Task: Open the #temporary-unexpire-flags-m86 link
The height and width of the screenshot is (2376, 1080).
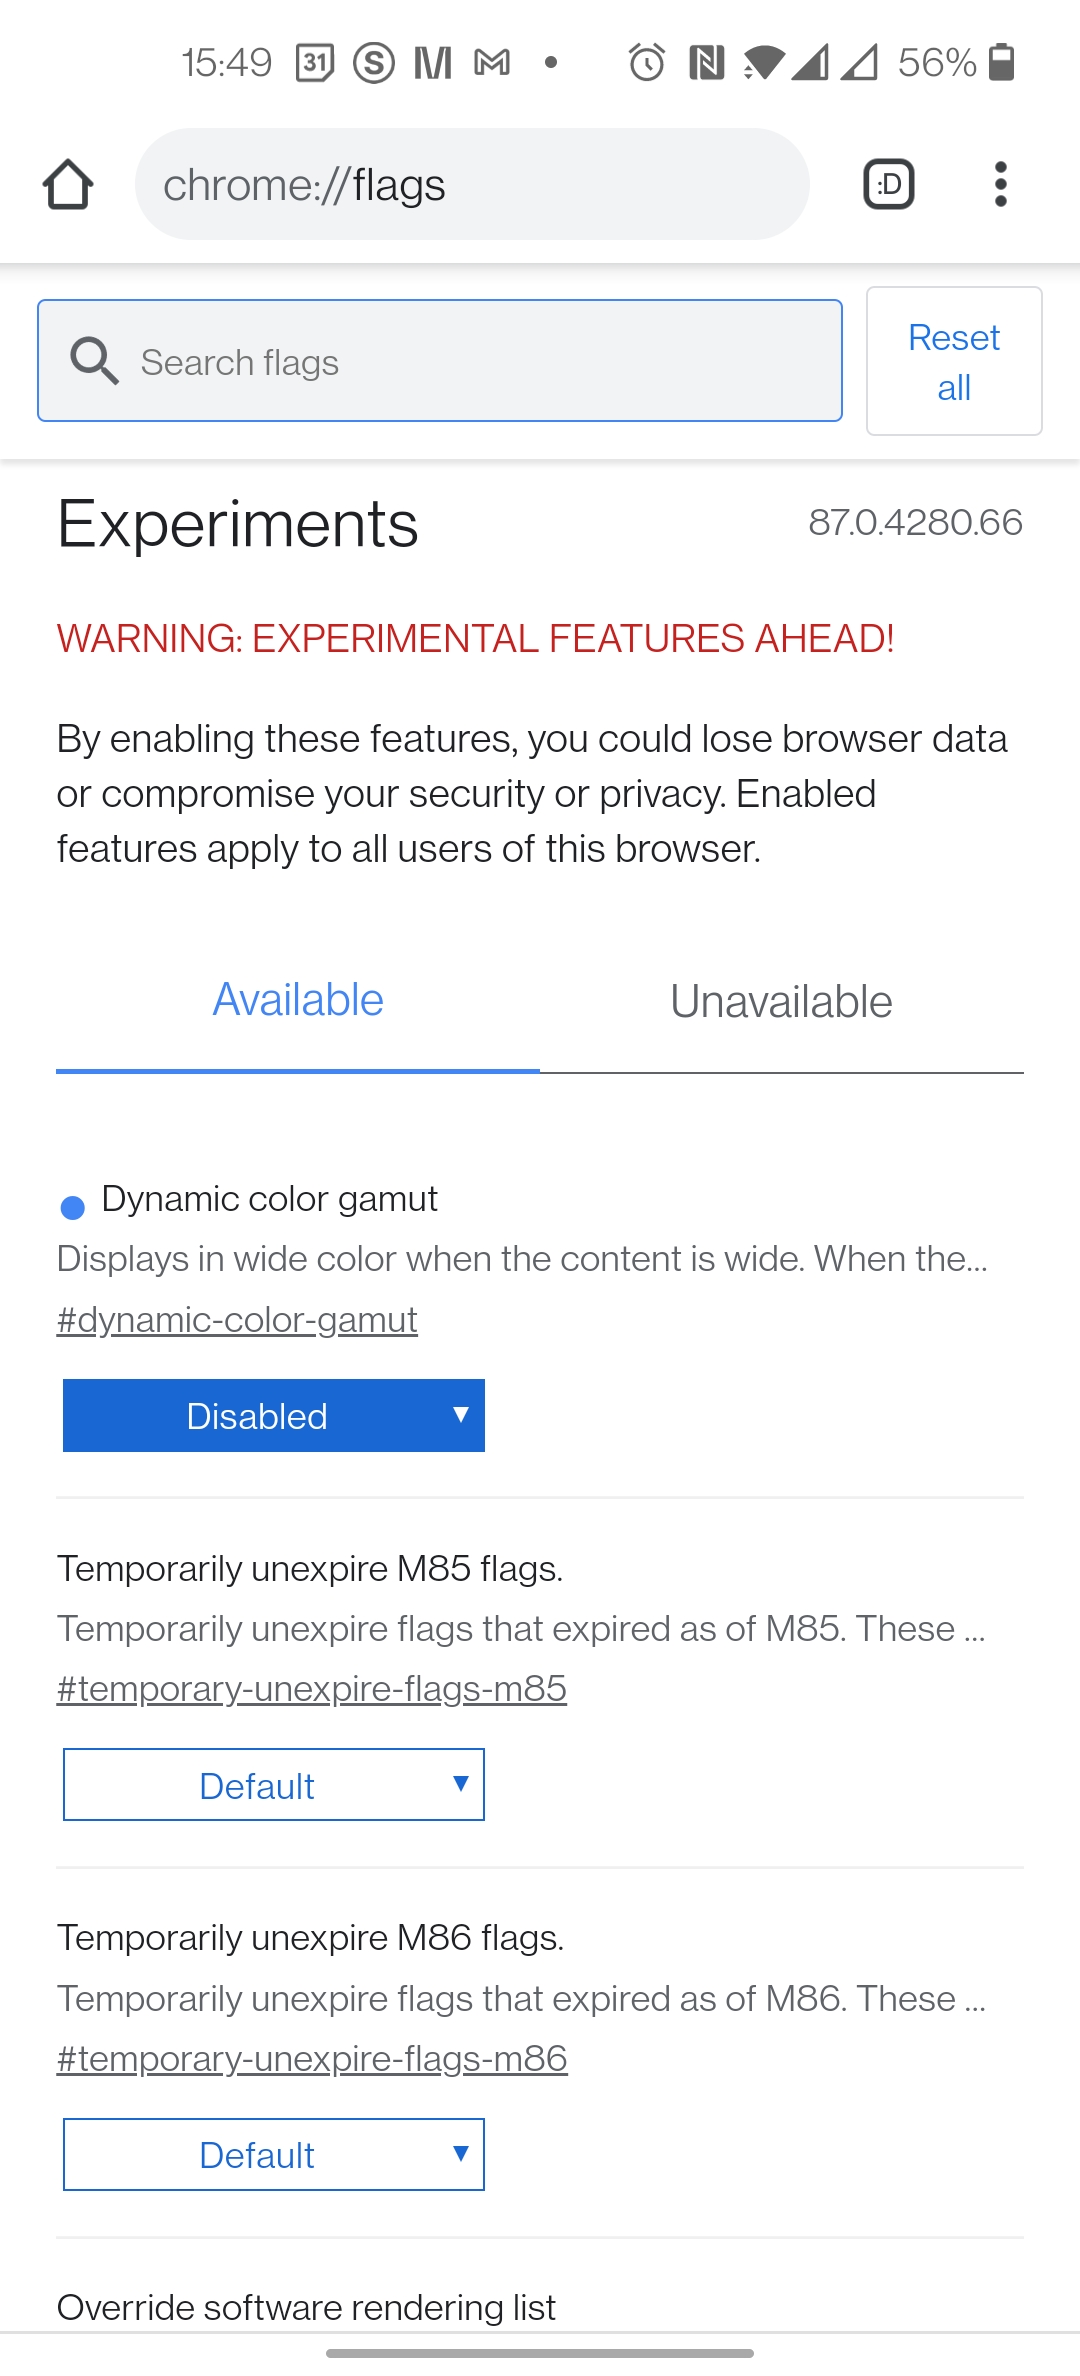Action: point(312,2059)
